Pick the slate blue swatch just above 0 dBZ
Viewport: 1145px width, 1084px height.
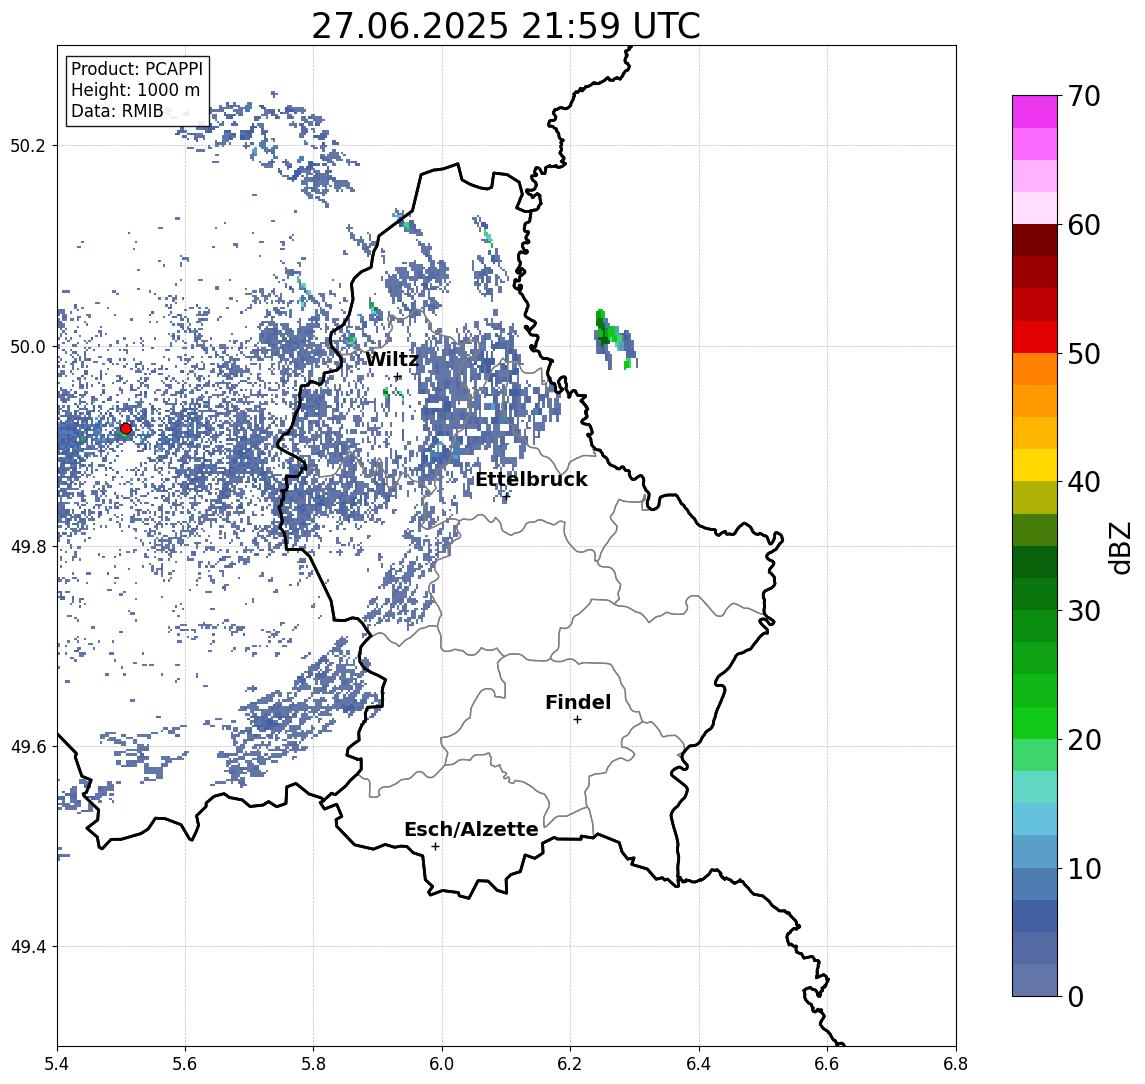pos(1035,980)
